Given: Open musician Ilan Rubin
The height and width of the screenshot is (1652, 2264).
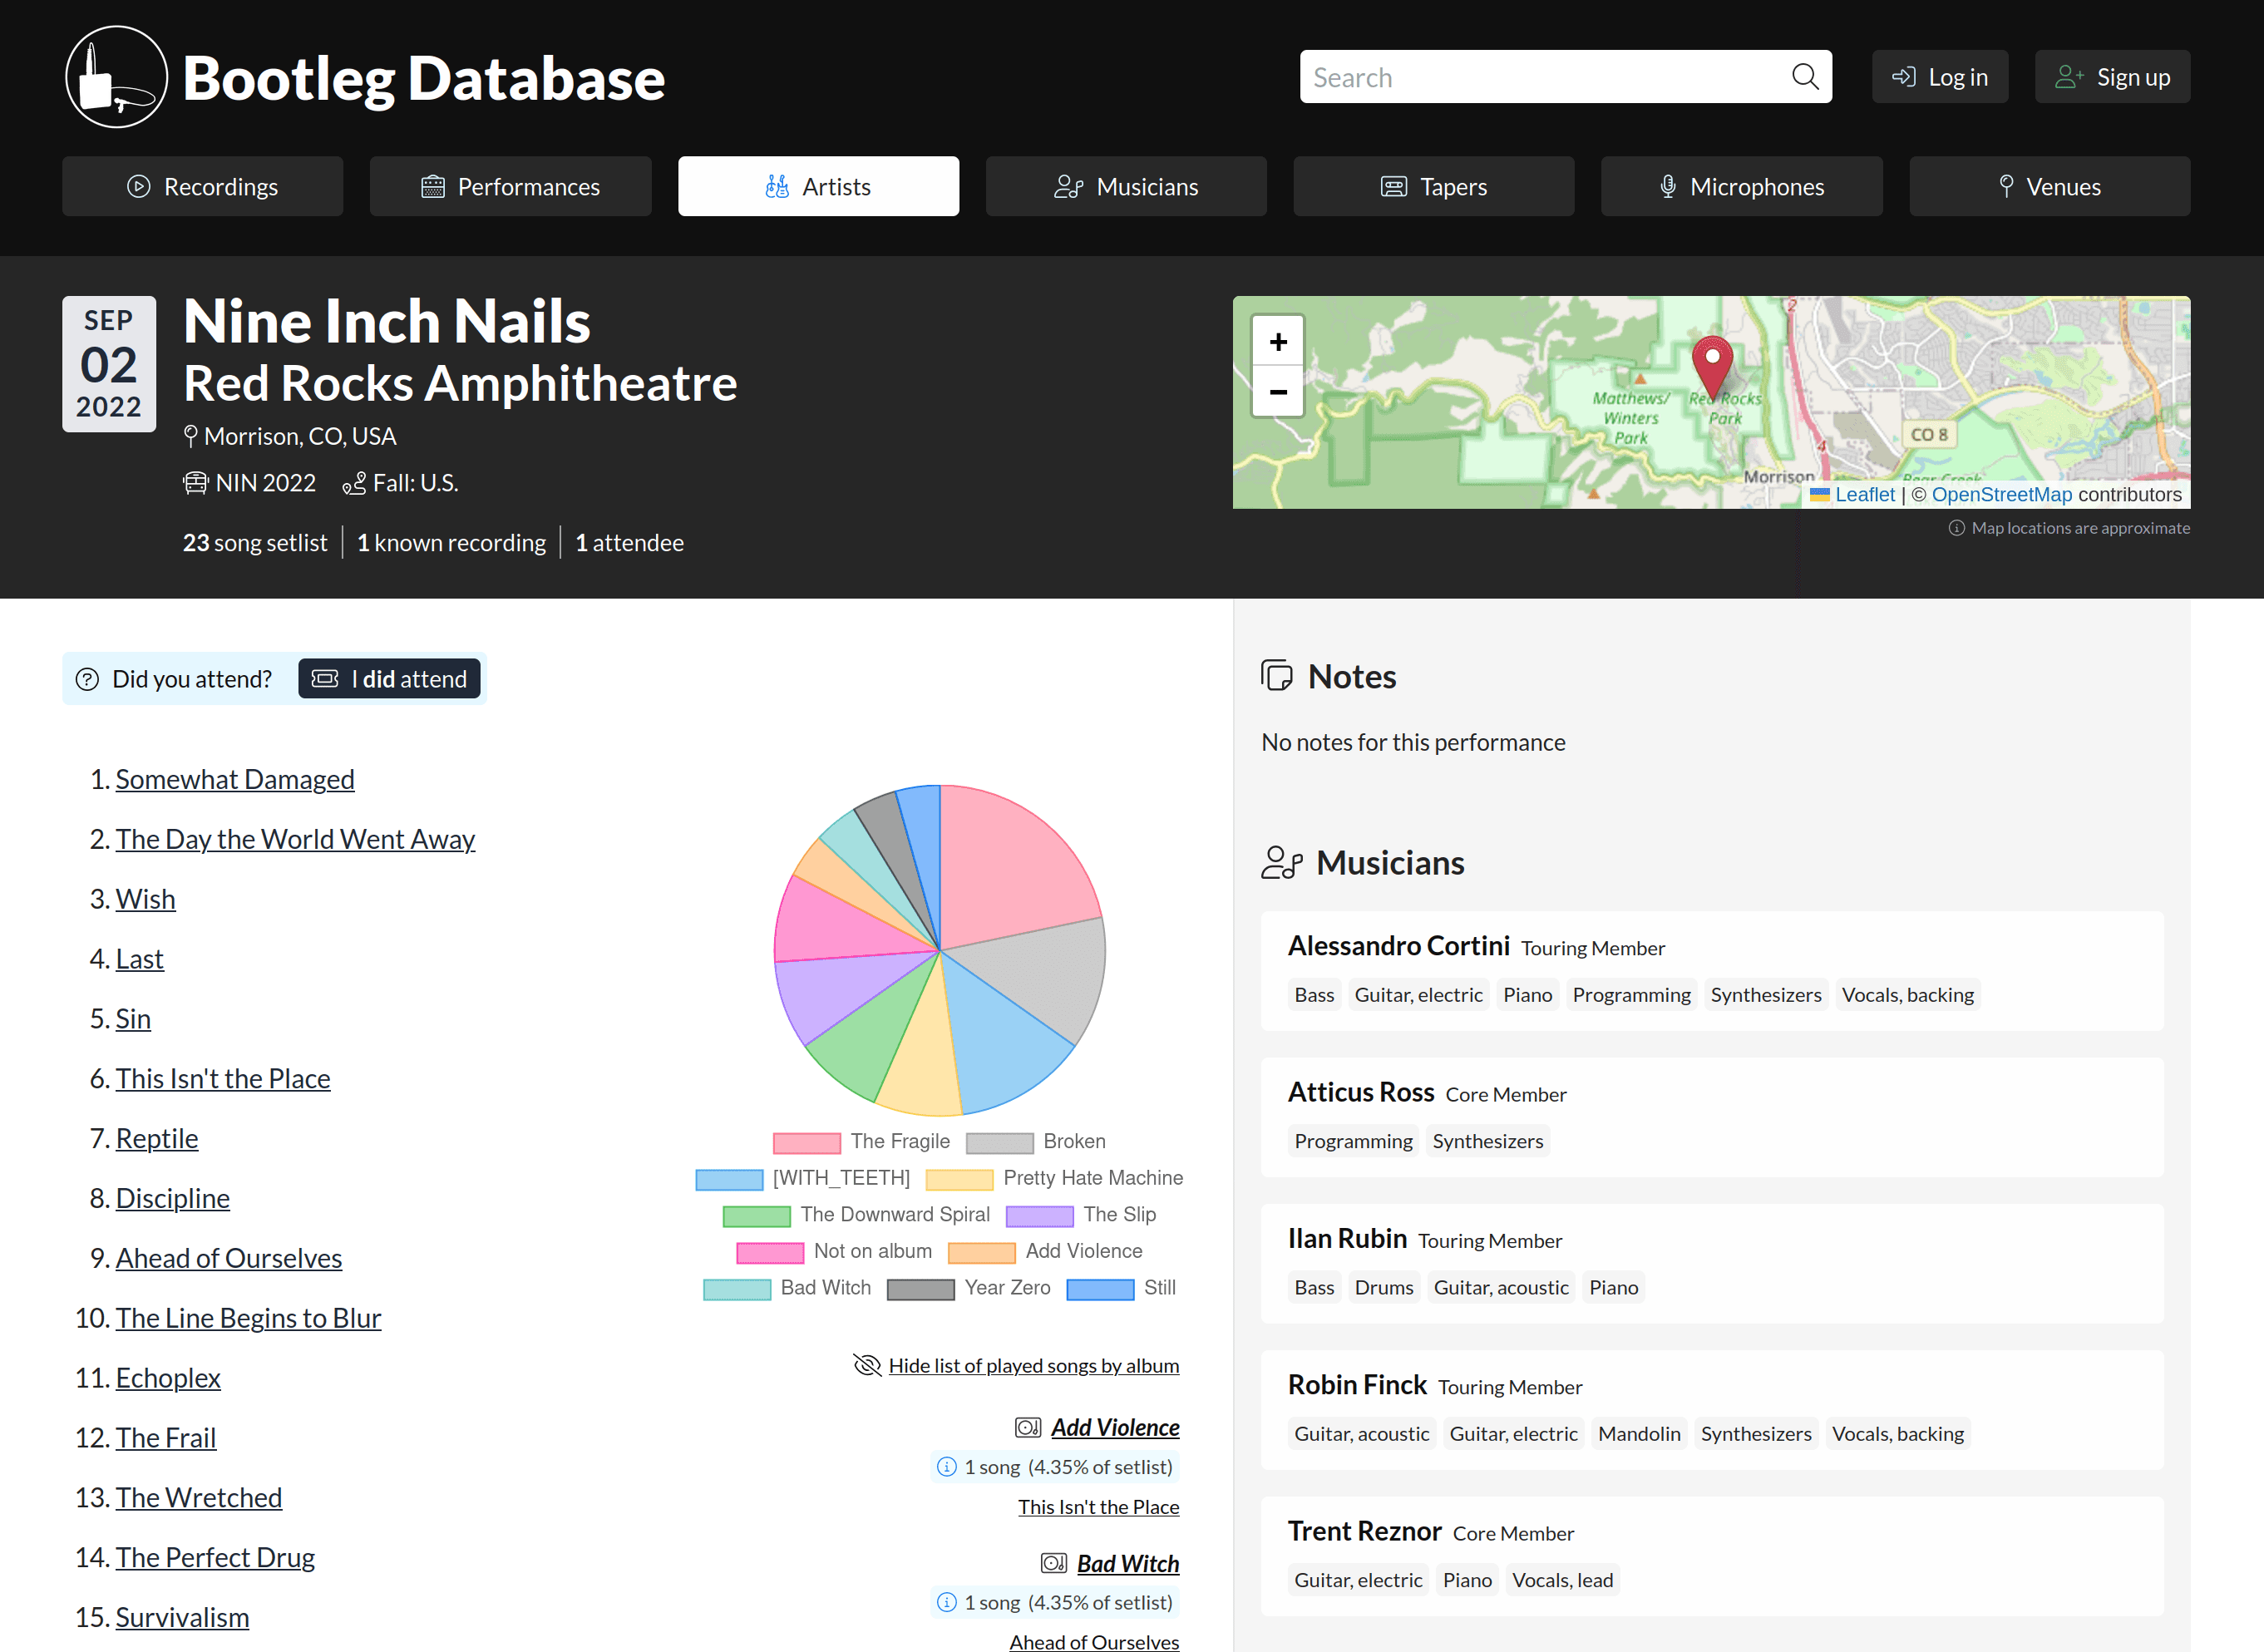Looking at the screenshot, I should [x=1347, y=1238].
